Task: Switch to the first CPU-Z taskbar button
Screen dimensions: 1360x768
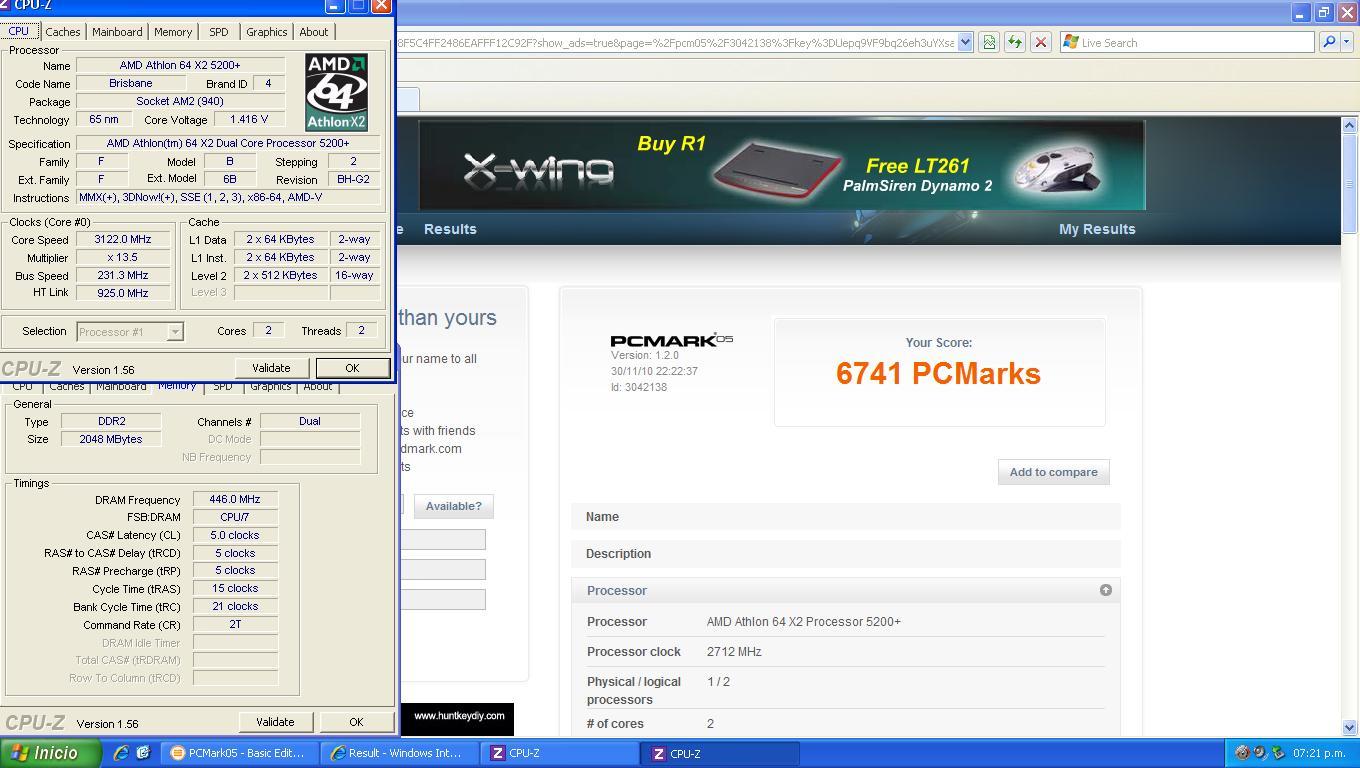Action: [560, 753]
